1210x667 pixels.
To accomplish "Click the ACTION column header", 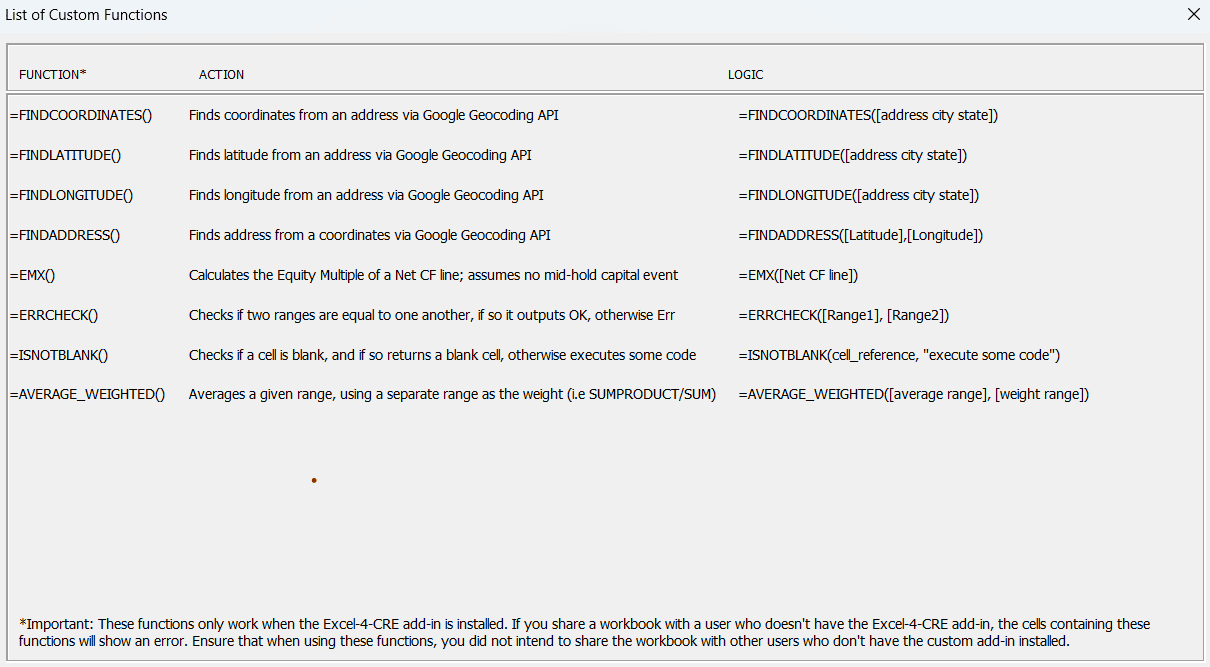I will [221, 75].
